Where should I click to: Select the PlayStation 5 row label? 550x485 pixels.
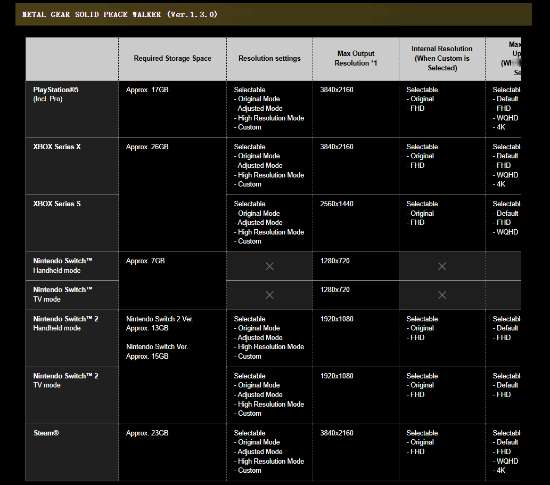pos(56,94)
